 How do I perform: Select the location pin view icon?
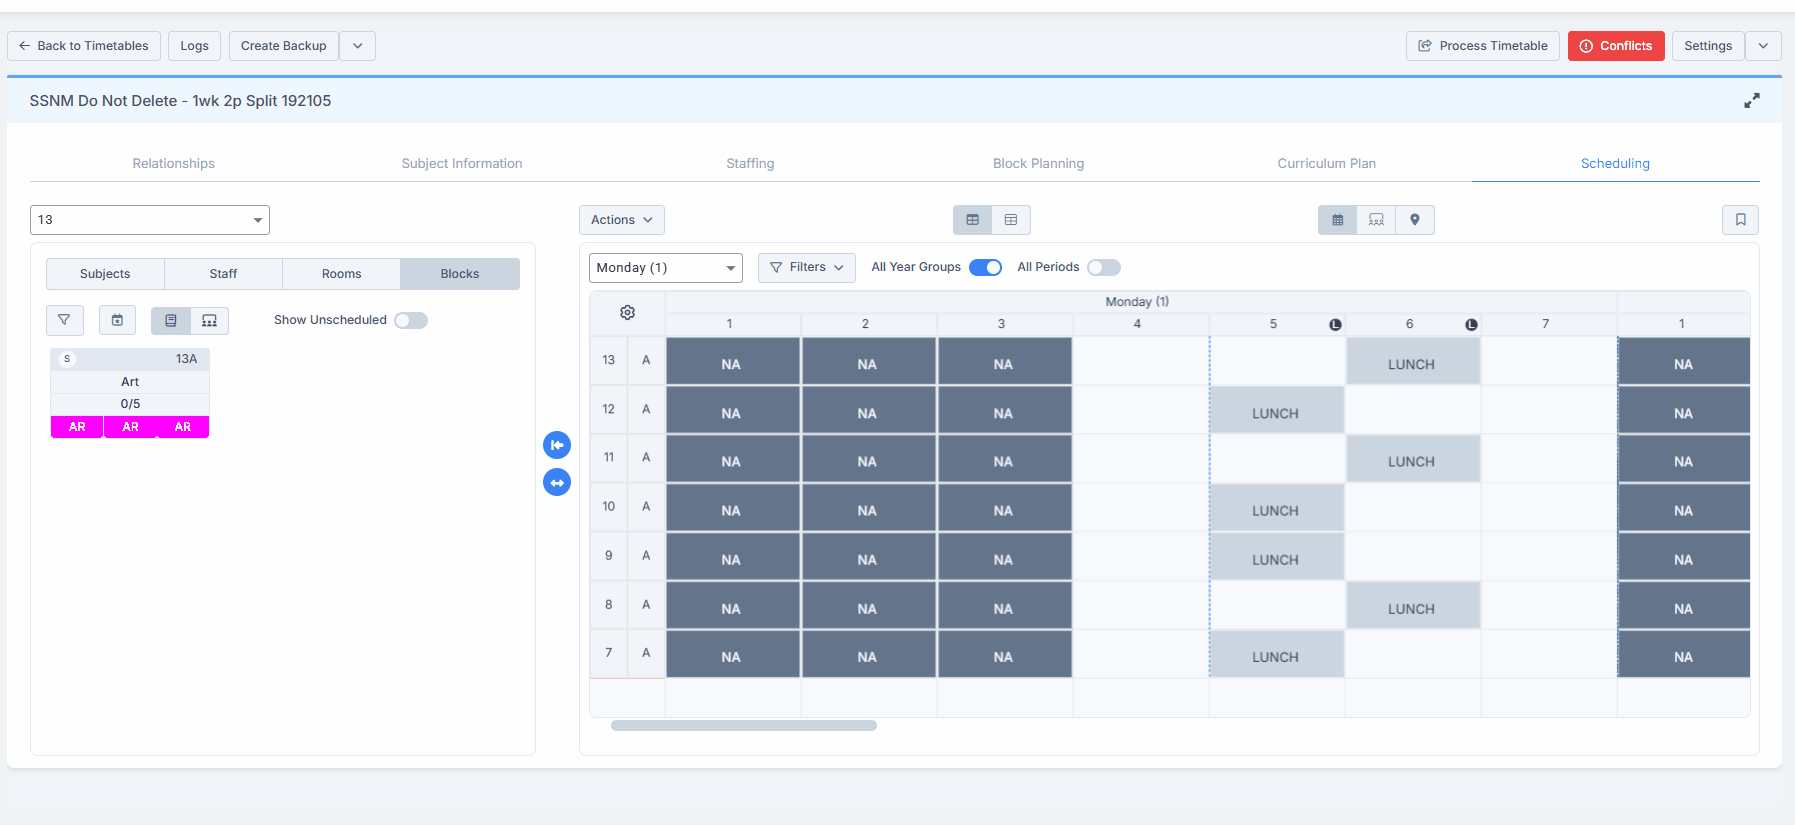click(x=1414, y=220)
